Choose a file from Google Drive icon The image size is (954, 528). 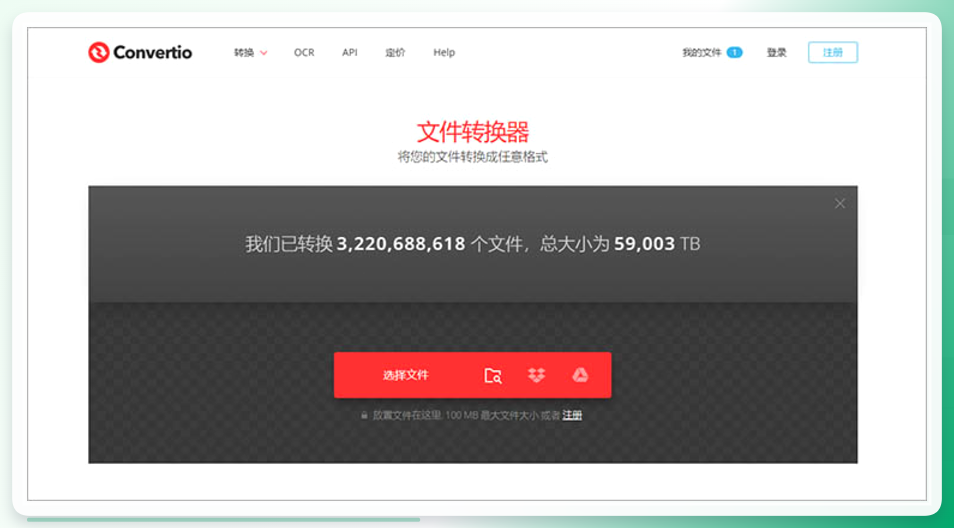pyautogui.click(x=580, y=375)
